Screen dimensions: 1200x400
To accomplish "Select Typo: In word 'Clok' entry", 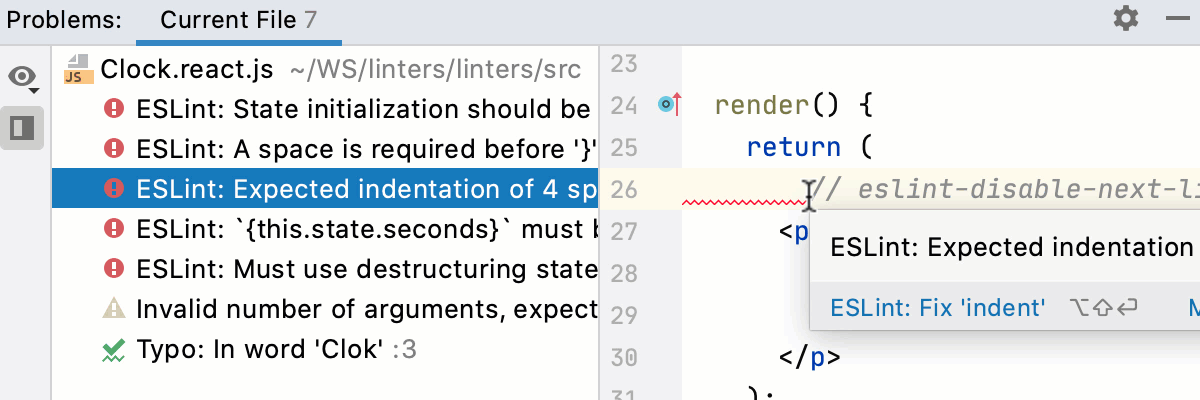I will pos(260,350).
